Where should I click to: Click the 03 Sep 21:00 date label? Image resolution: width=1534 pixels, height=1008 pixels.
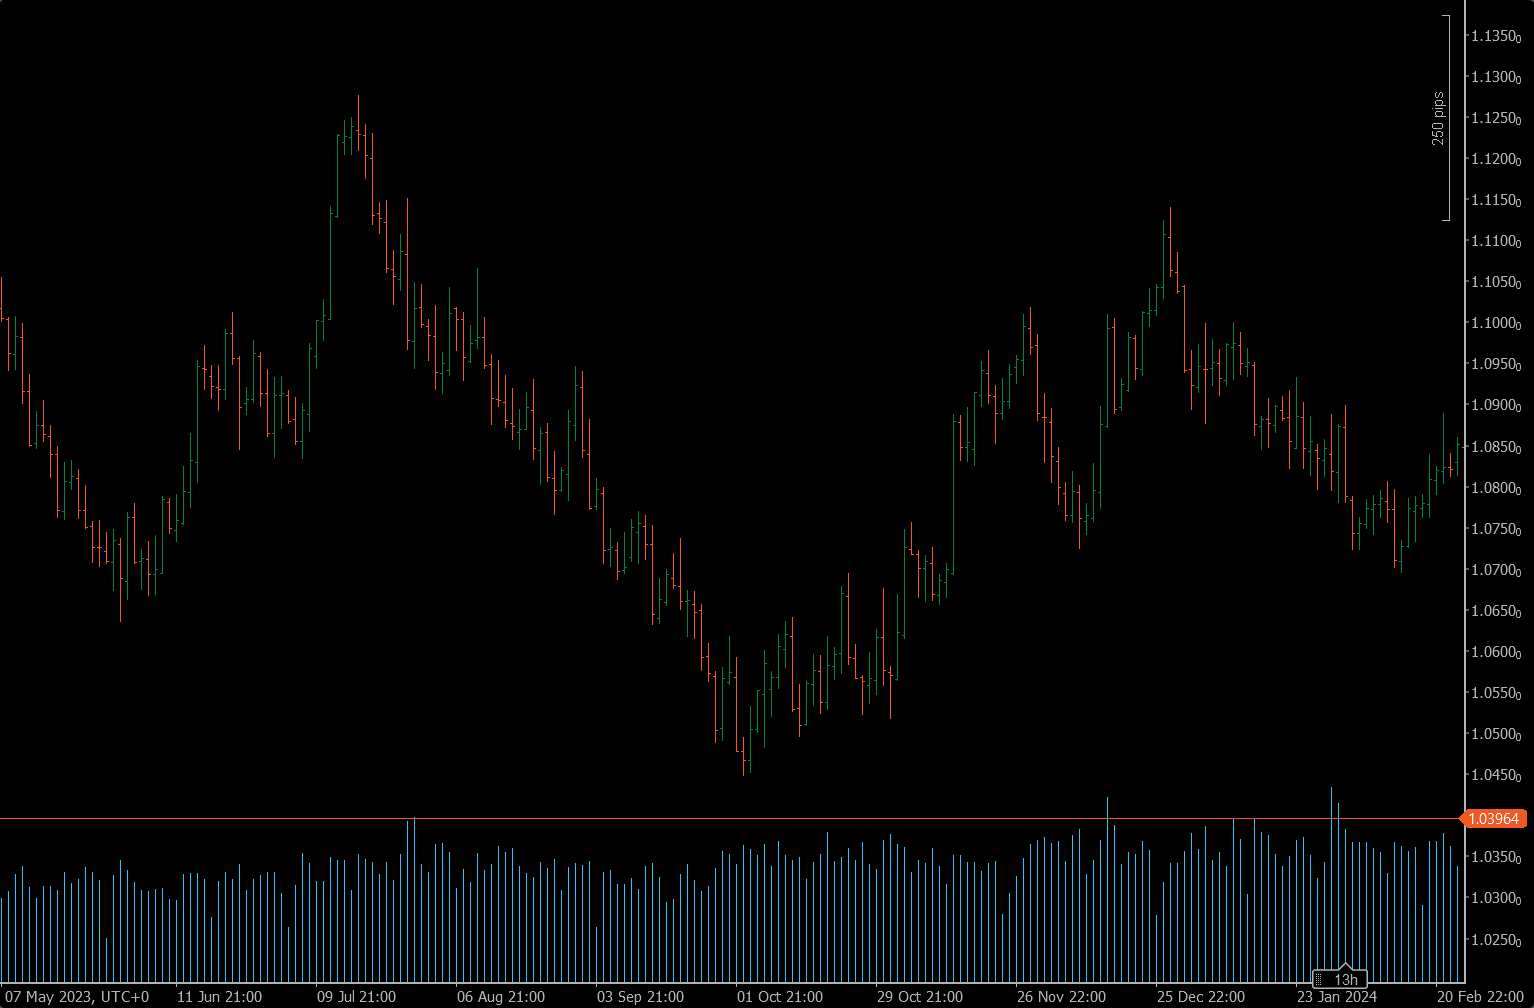point(640,997)
